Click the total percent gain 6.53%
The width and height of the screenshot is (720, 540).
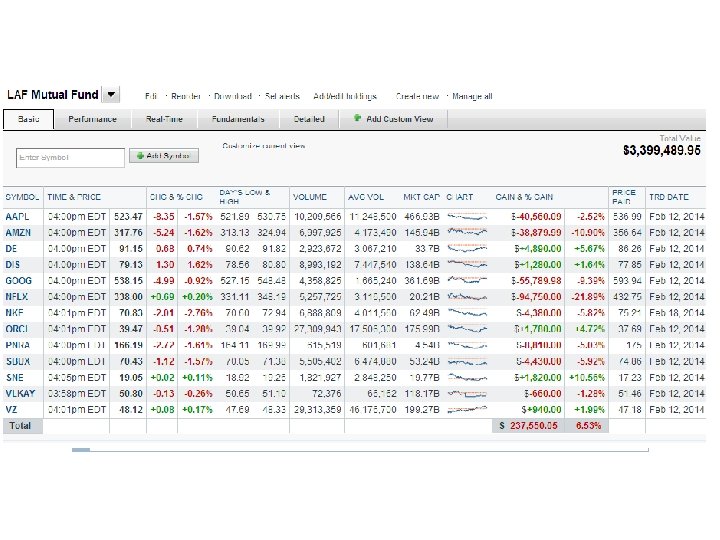(588, 426)
